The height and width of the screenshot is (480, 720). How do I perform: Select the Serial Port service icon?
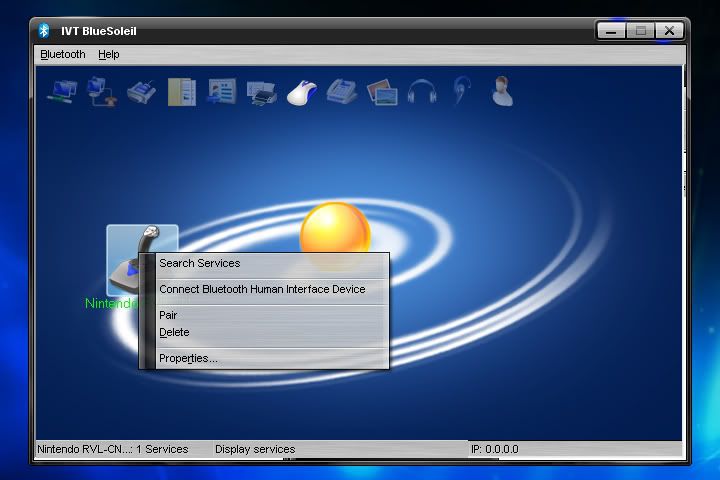[x=141, y=92]
